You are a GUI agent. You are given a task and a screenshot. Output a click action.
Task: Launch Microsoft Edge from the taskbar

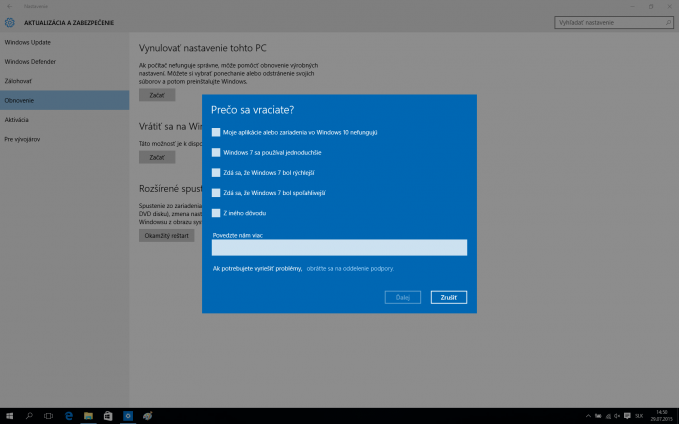pyautogui.click(x=68, y=416)
